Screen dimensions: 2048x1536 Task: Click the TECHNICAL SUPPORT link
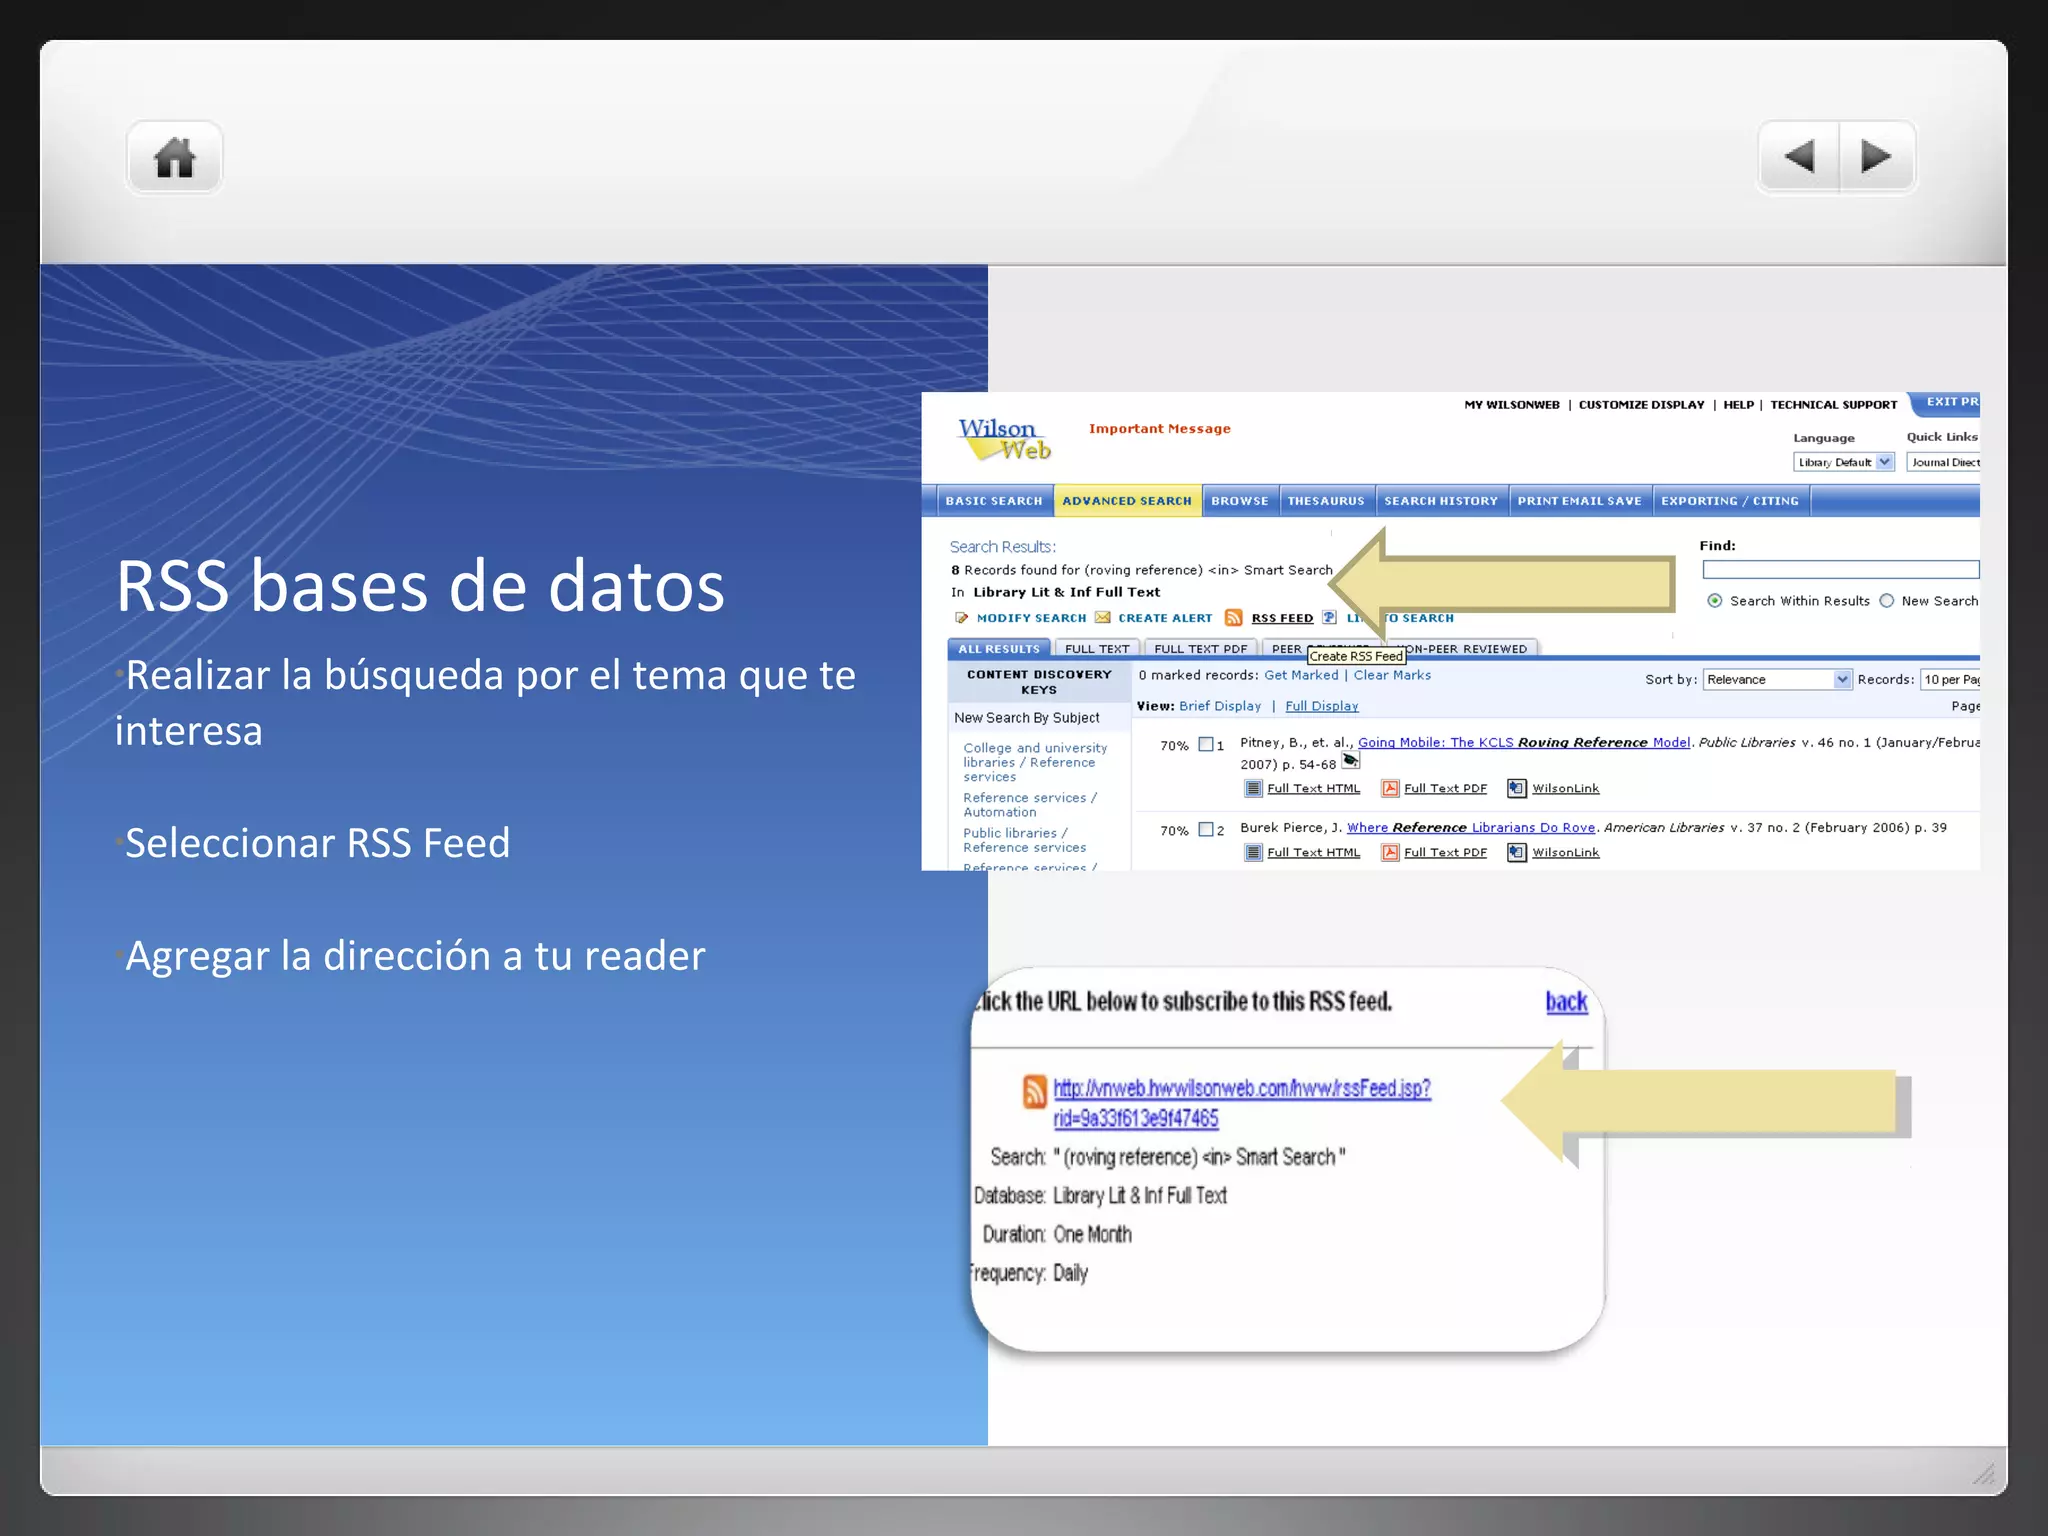[x=1834, y=405]
